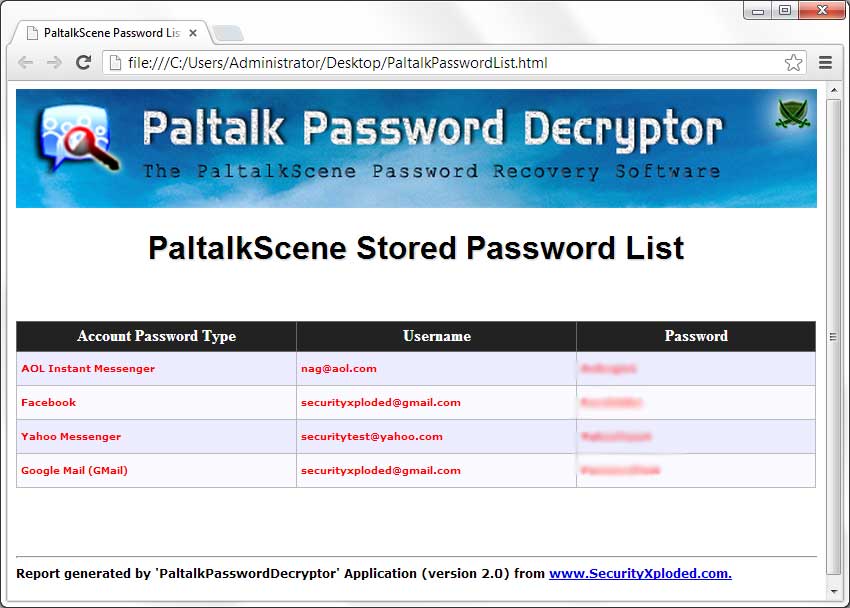Image resolution: width=850 pixels, height=608 pixels.
Task: Reload the page with the refresh icon
Action: tap(83, 62)
